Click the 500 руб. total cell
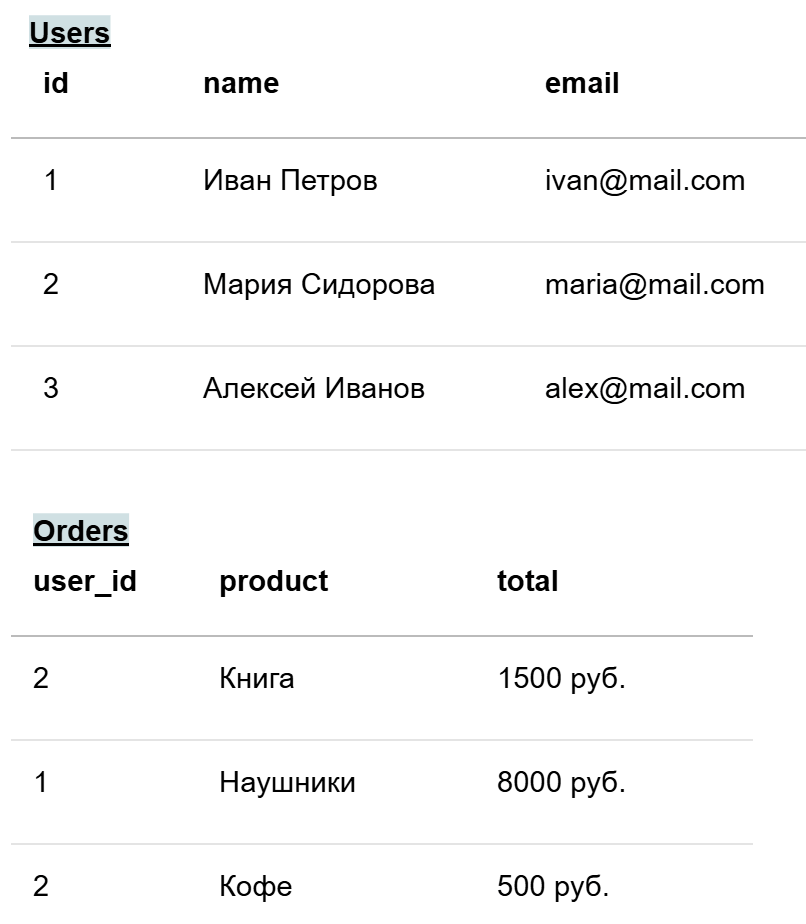 click(x=552, y=886)
